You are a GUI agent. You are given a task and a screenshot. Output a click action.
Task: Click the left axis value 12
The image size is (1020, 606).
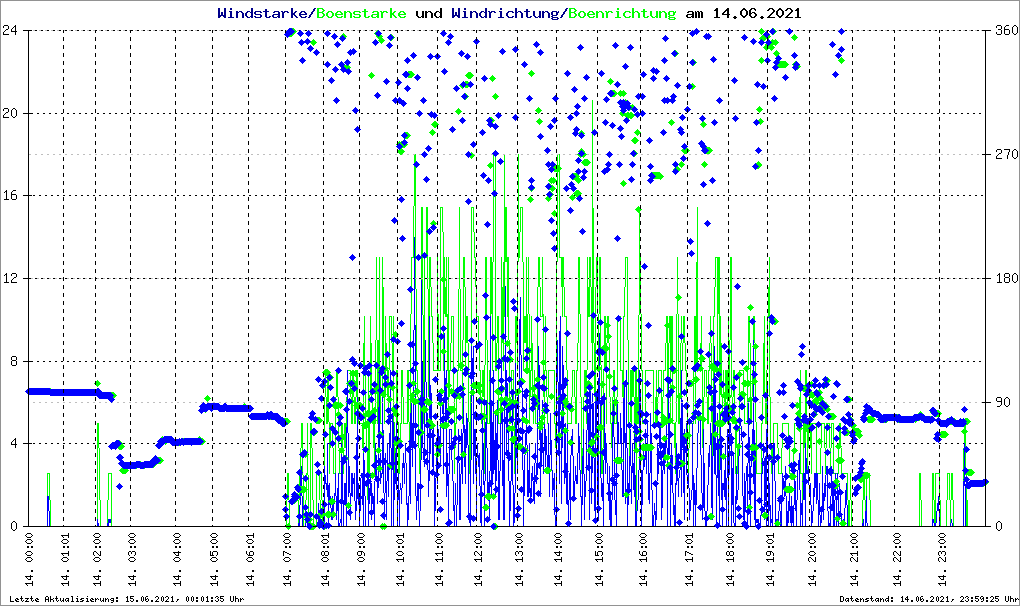pyautogui.click(x=9, y=278)
